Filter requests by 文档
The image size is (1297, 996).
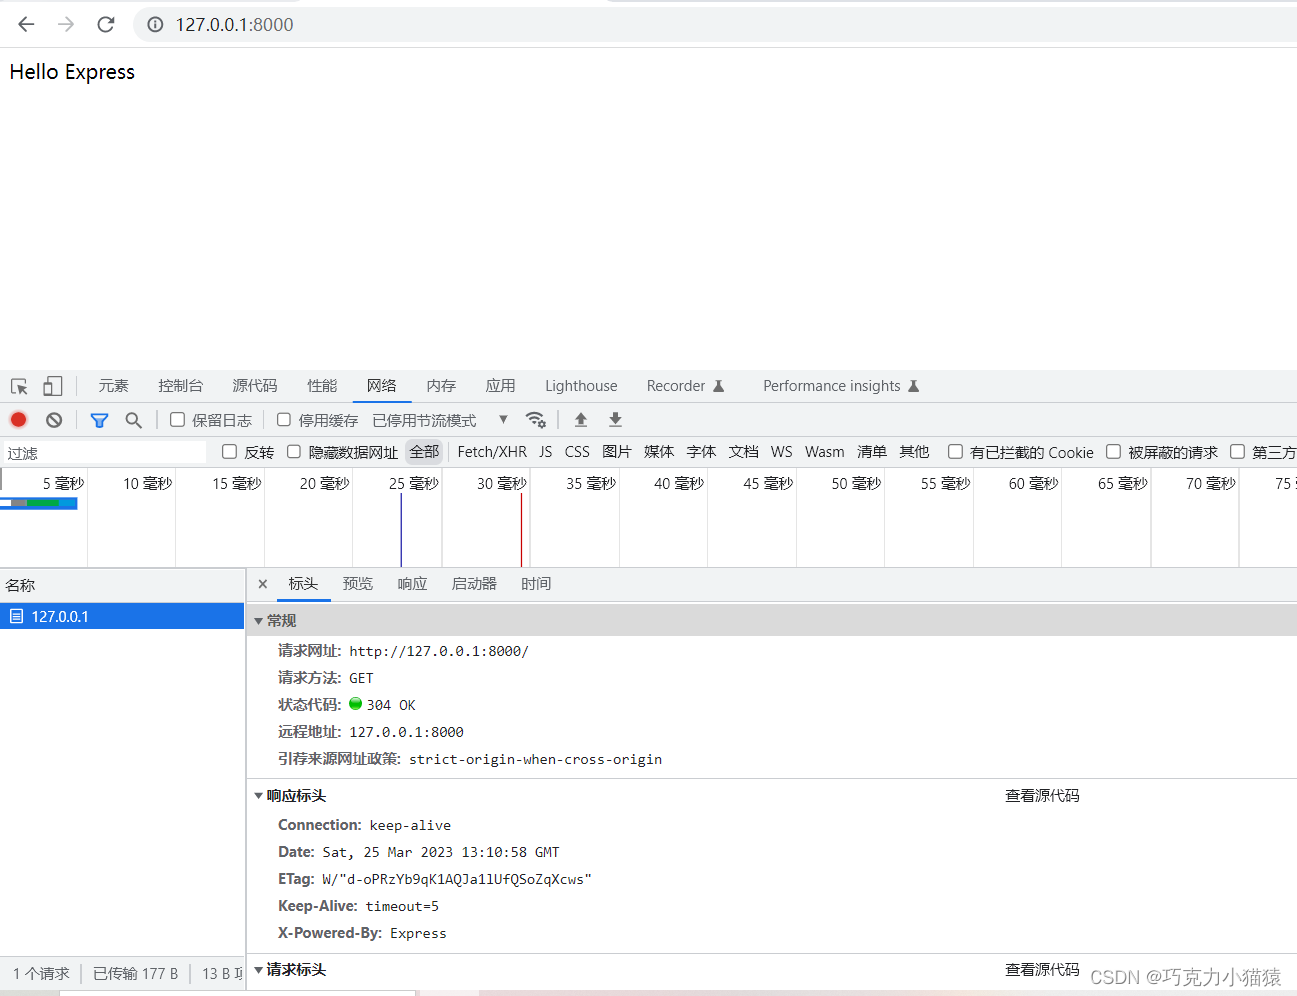(x=744, y=452)
